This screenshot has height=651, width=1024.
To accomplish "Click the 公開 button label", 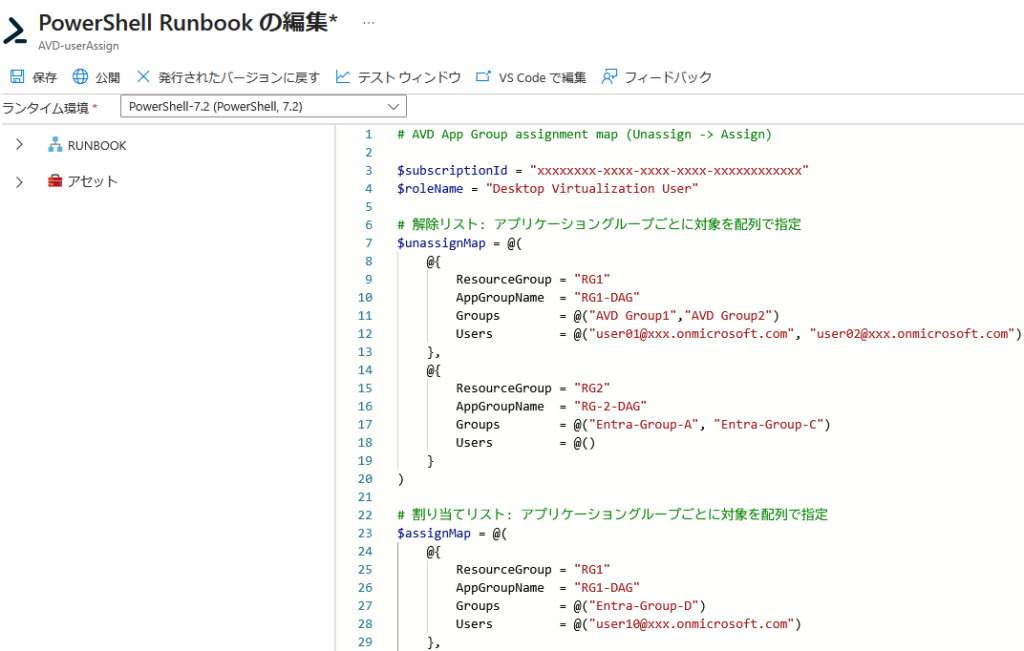I will click(107, 78).
